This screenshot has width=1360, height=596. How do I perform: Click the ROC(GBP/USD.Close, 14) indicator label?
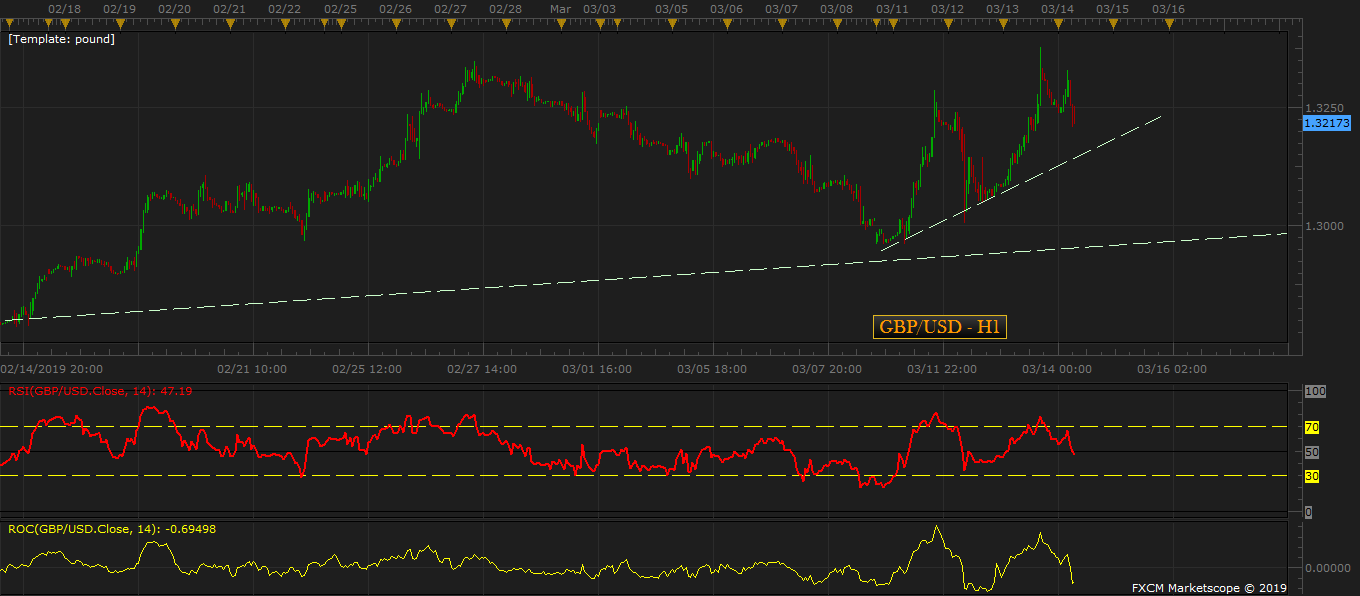(x=112, y=527)
